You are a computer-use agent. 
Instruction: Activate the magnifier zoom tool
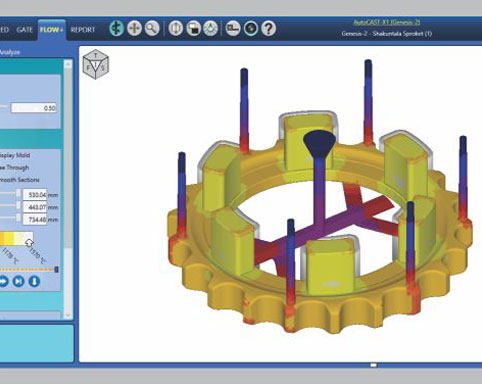point(152,28)
